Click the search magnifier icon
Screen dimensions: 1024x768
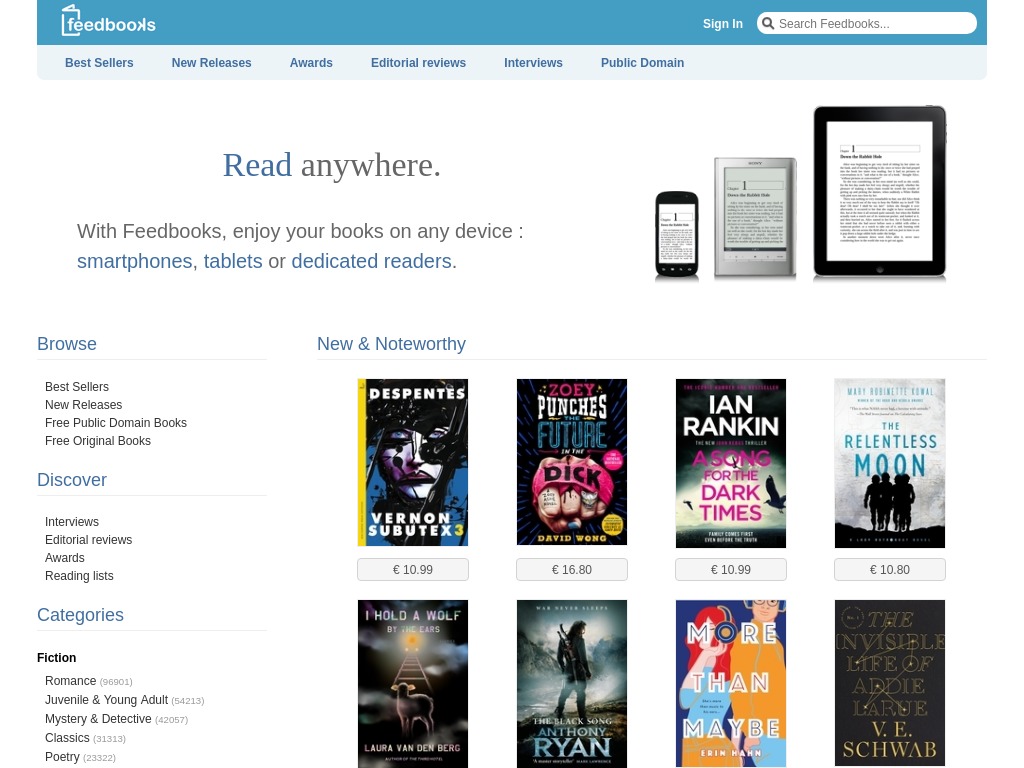(x=768, y=24)
